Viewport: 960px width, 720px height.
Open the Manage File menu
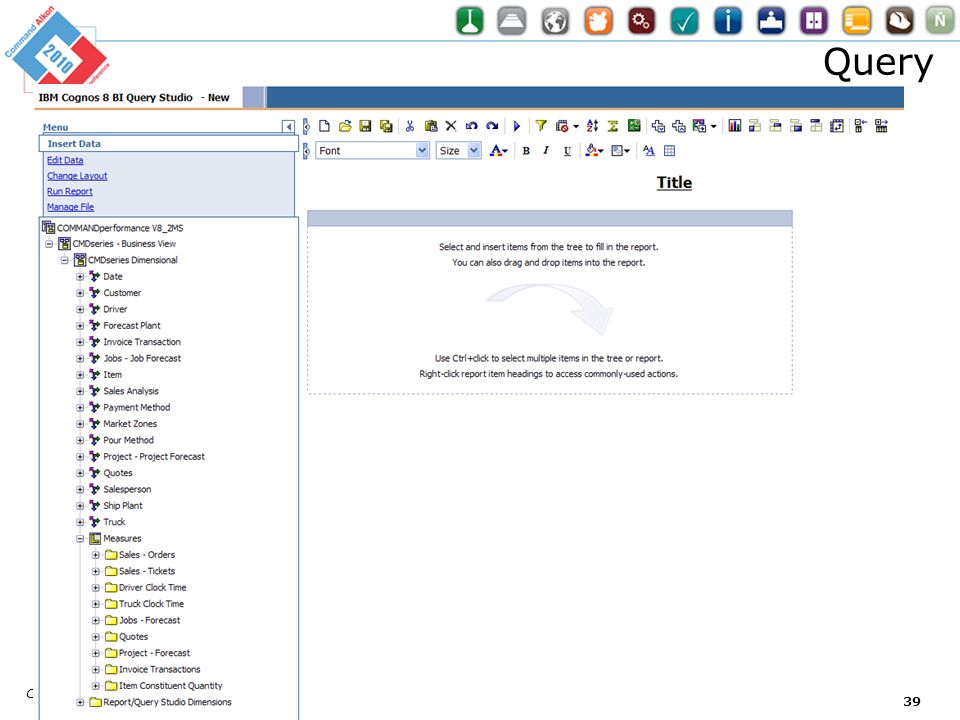pyautogui.click(x=70, y=207)
